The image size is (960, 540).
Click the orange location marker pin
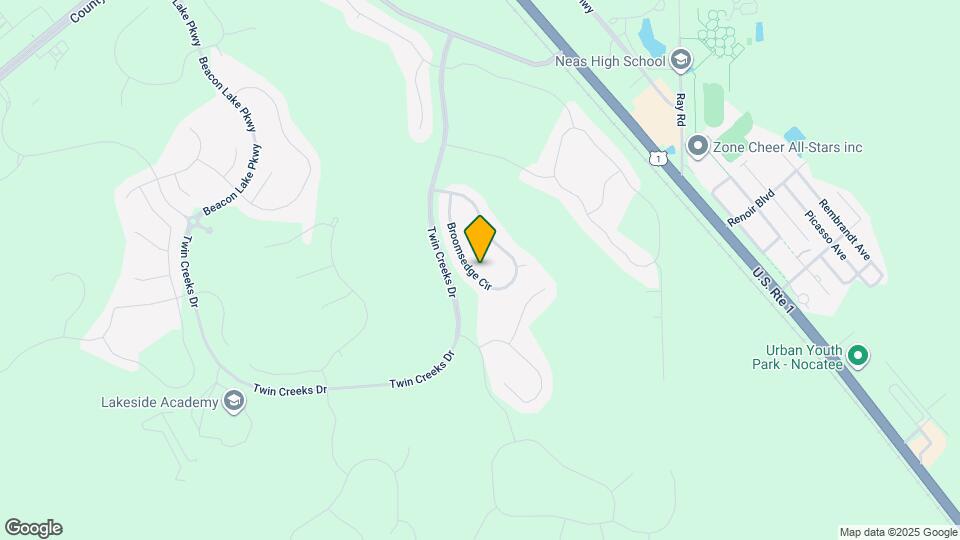tap(480, 239)
